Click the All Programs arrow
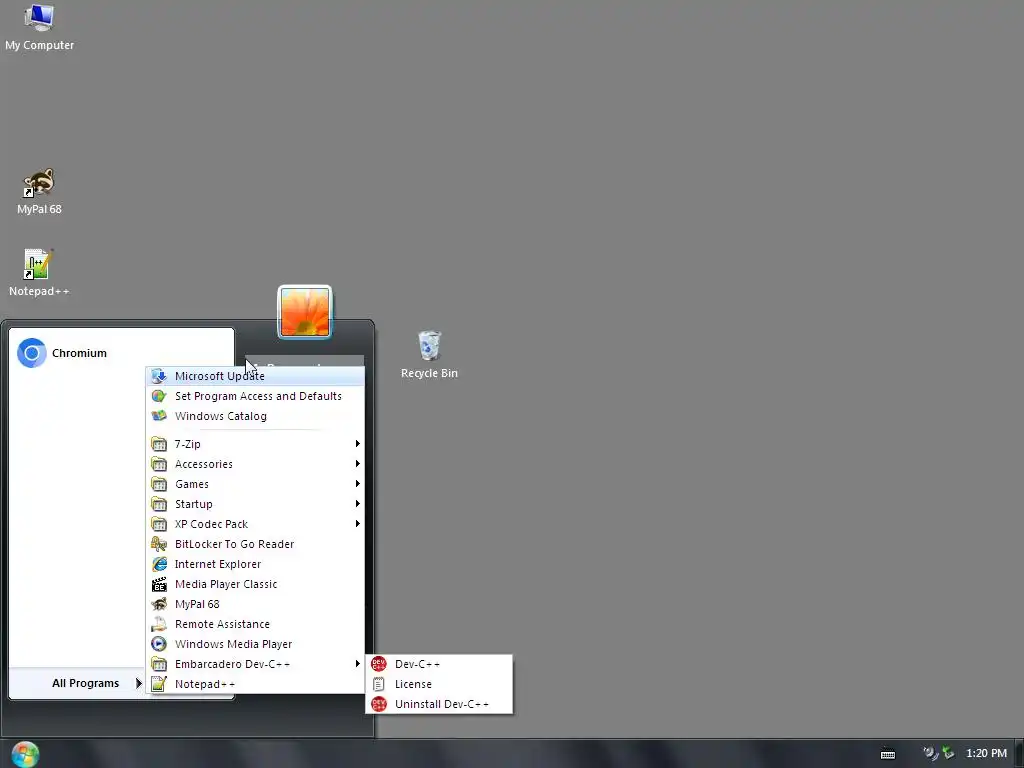 point(138,683)
